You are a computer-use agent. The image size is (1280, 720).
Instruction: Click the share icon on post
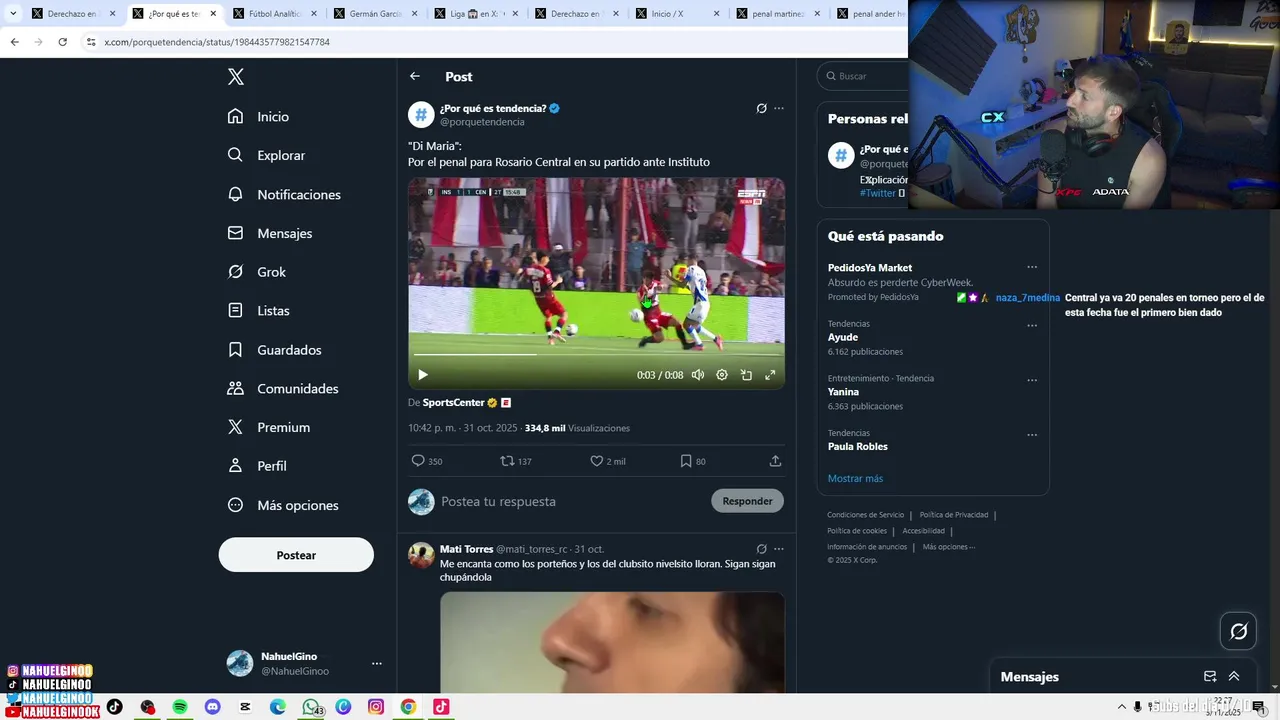click(775, 461)
